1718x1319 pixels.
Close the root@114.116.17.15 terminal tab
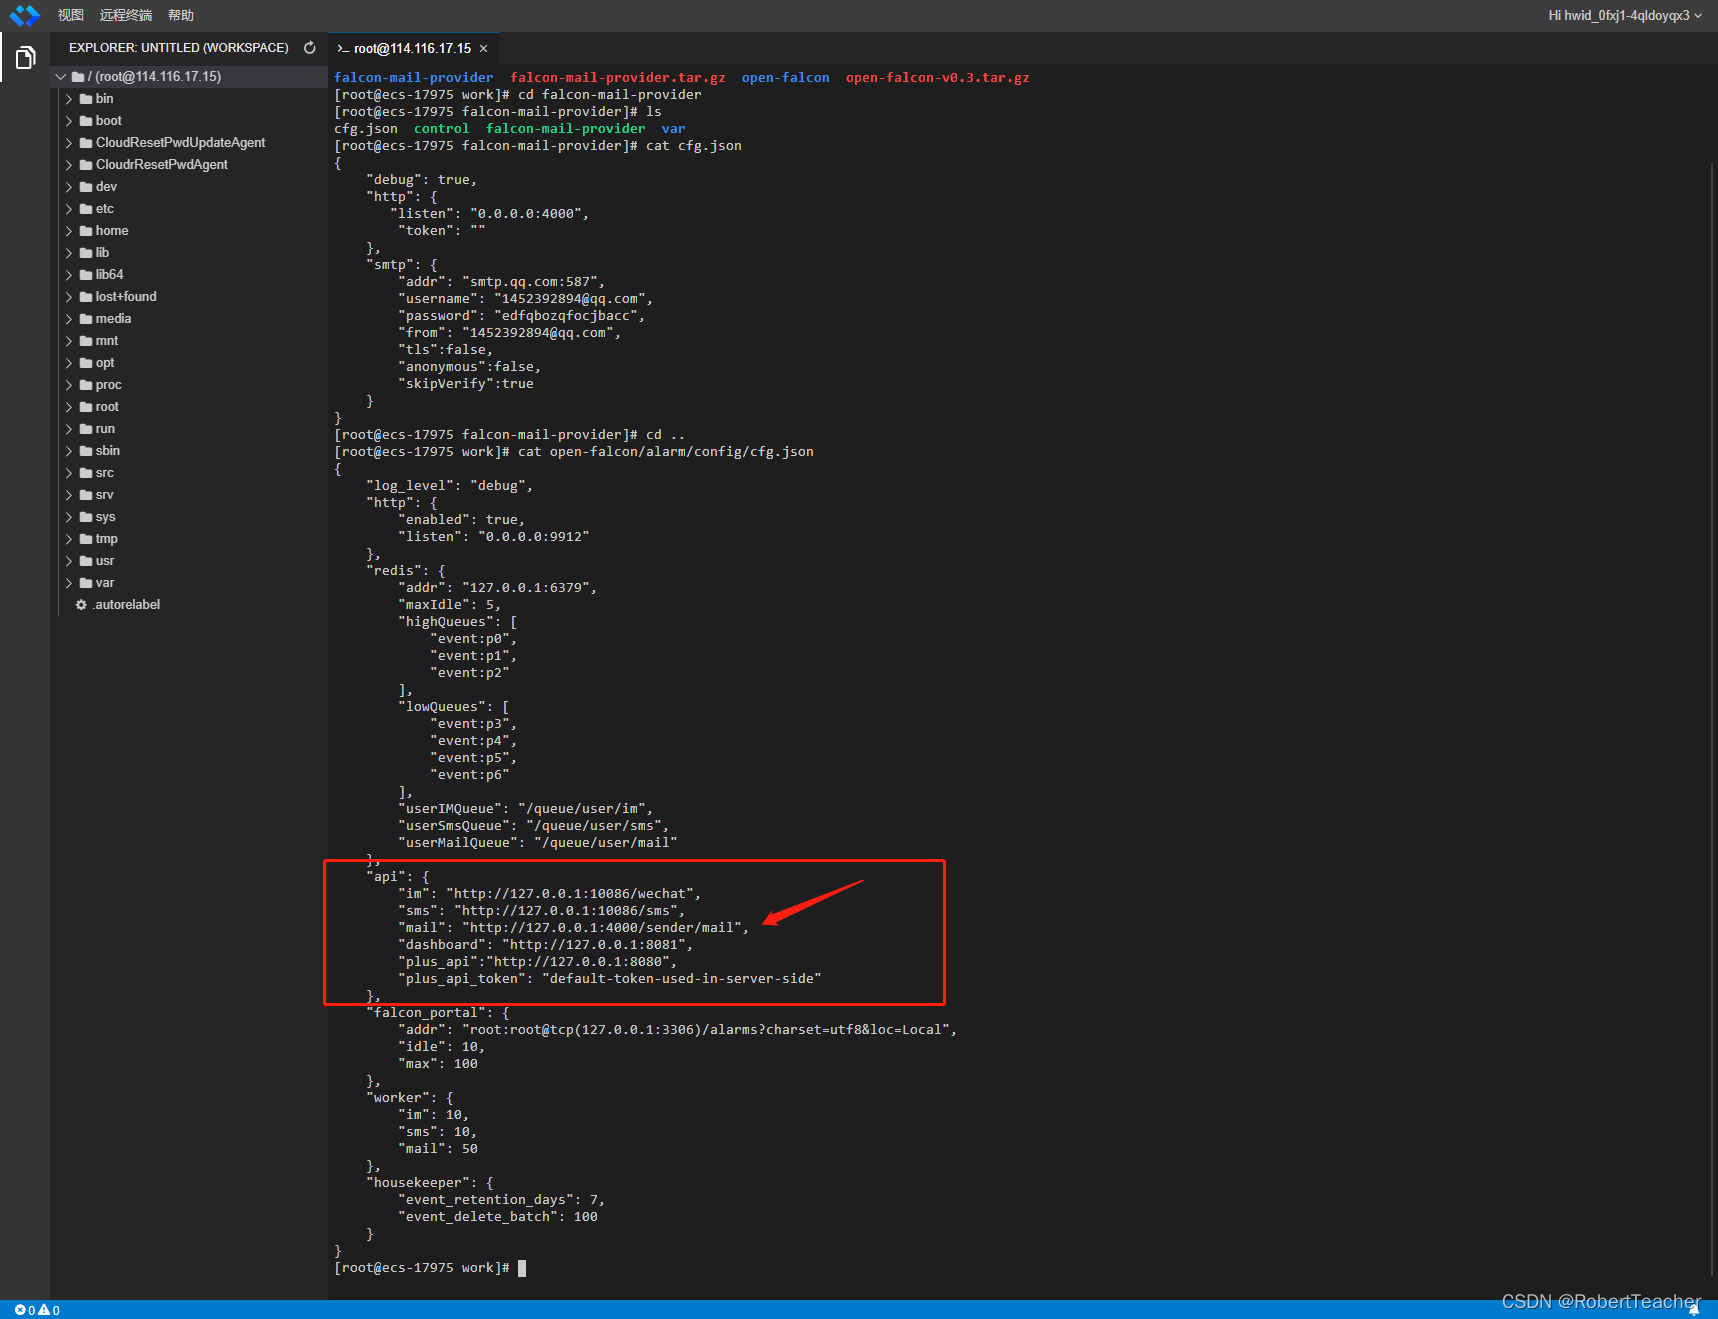(484, 49)
